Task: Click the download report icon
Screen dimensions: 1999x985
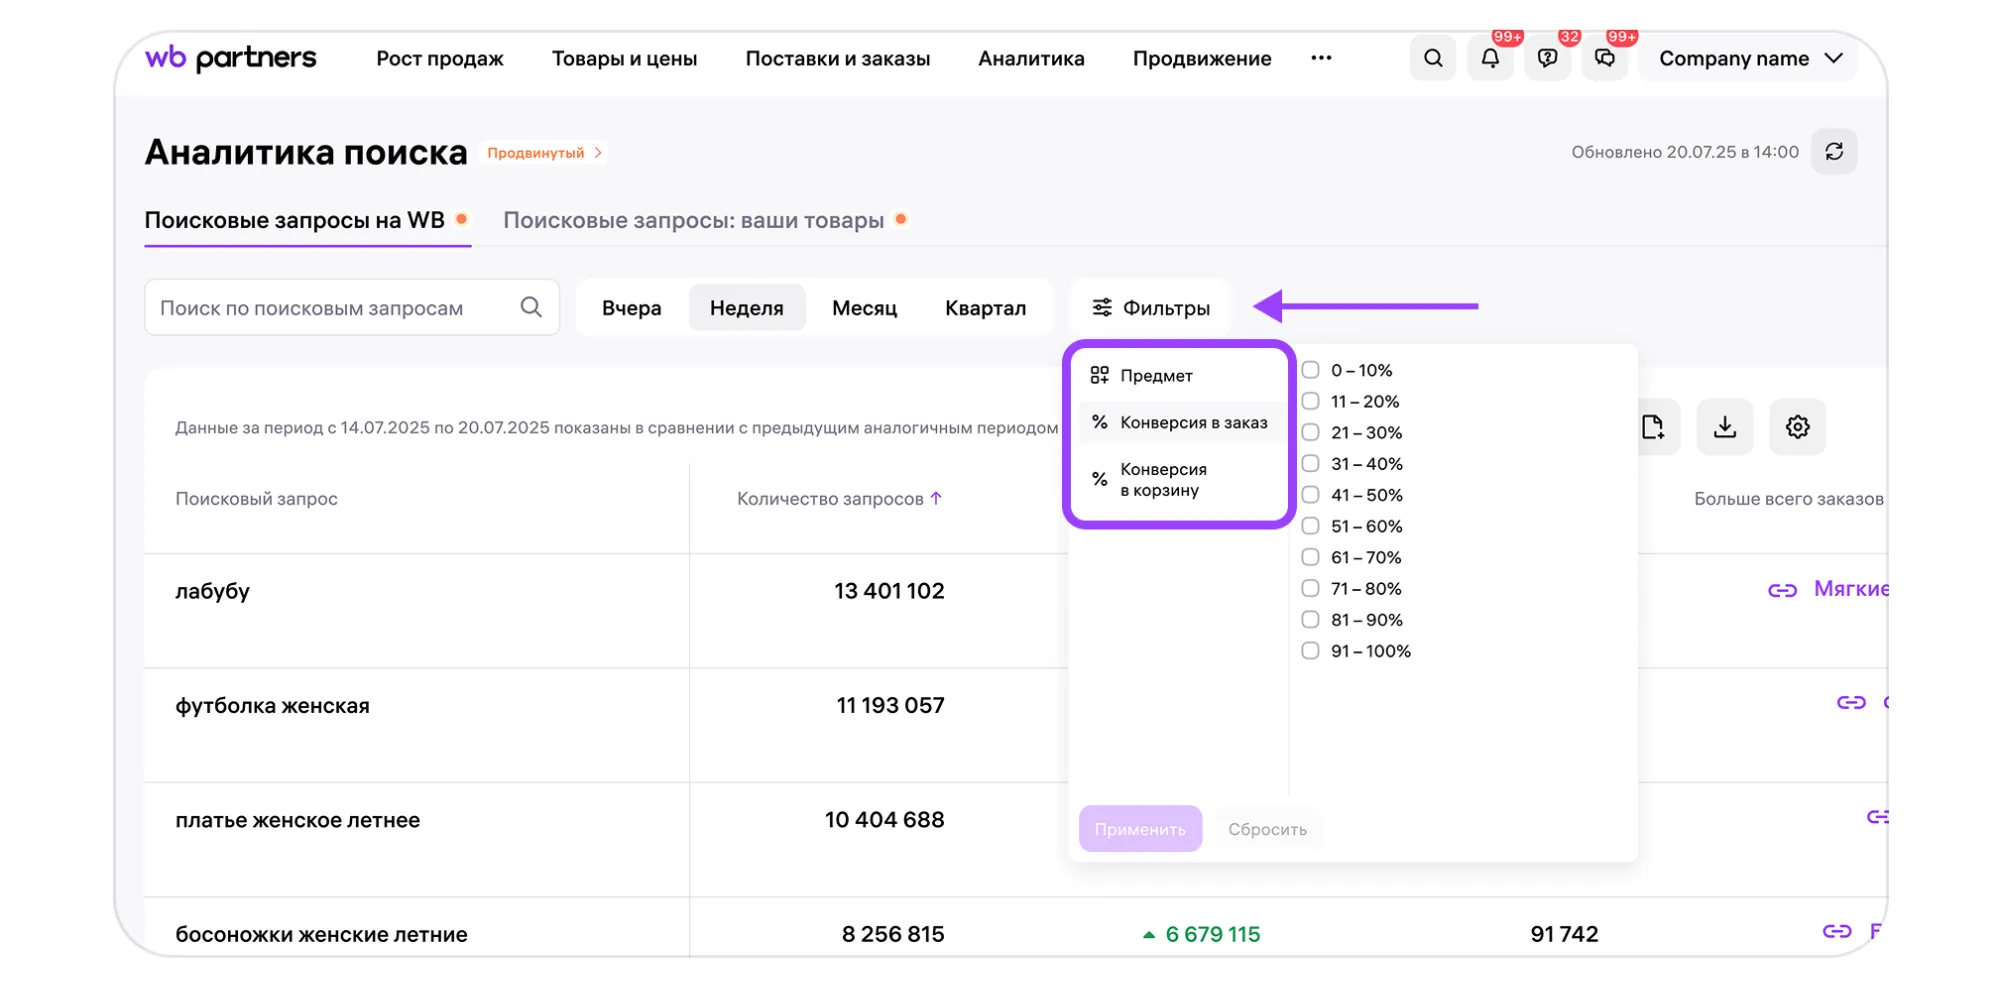Action: pos(1724,427)
